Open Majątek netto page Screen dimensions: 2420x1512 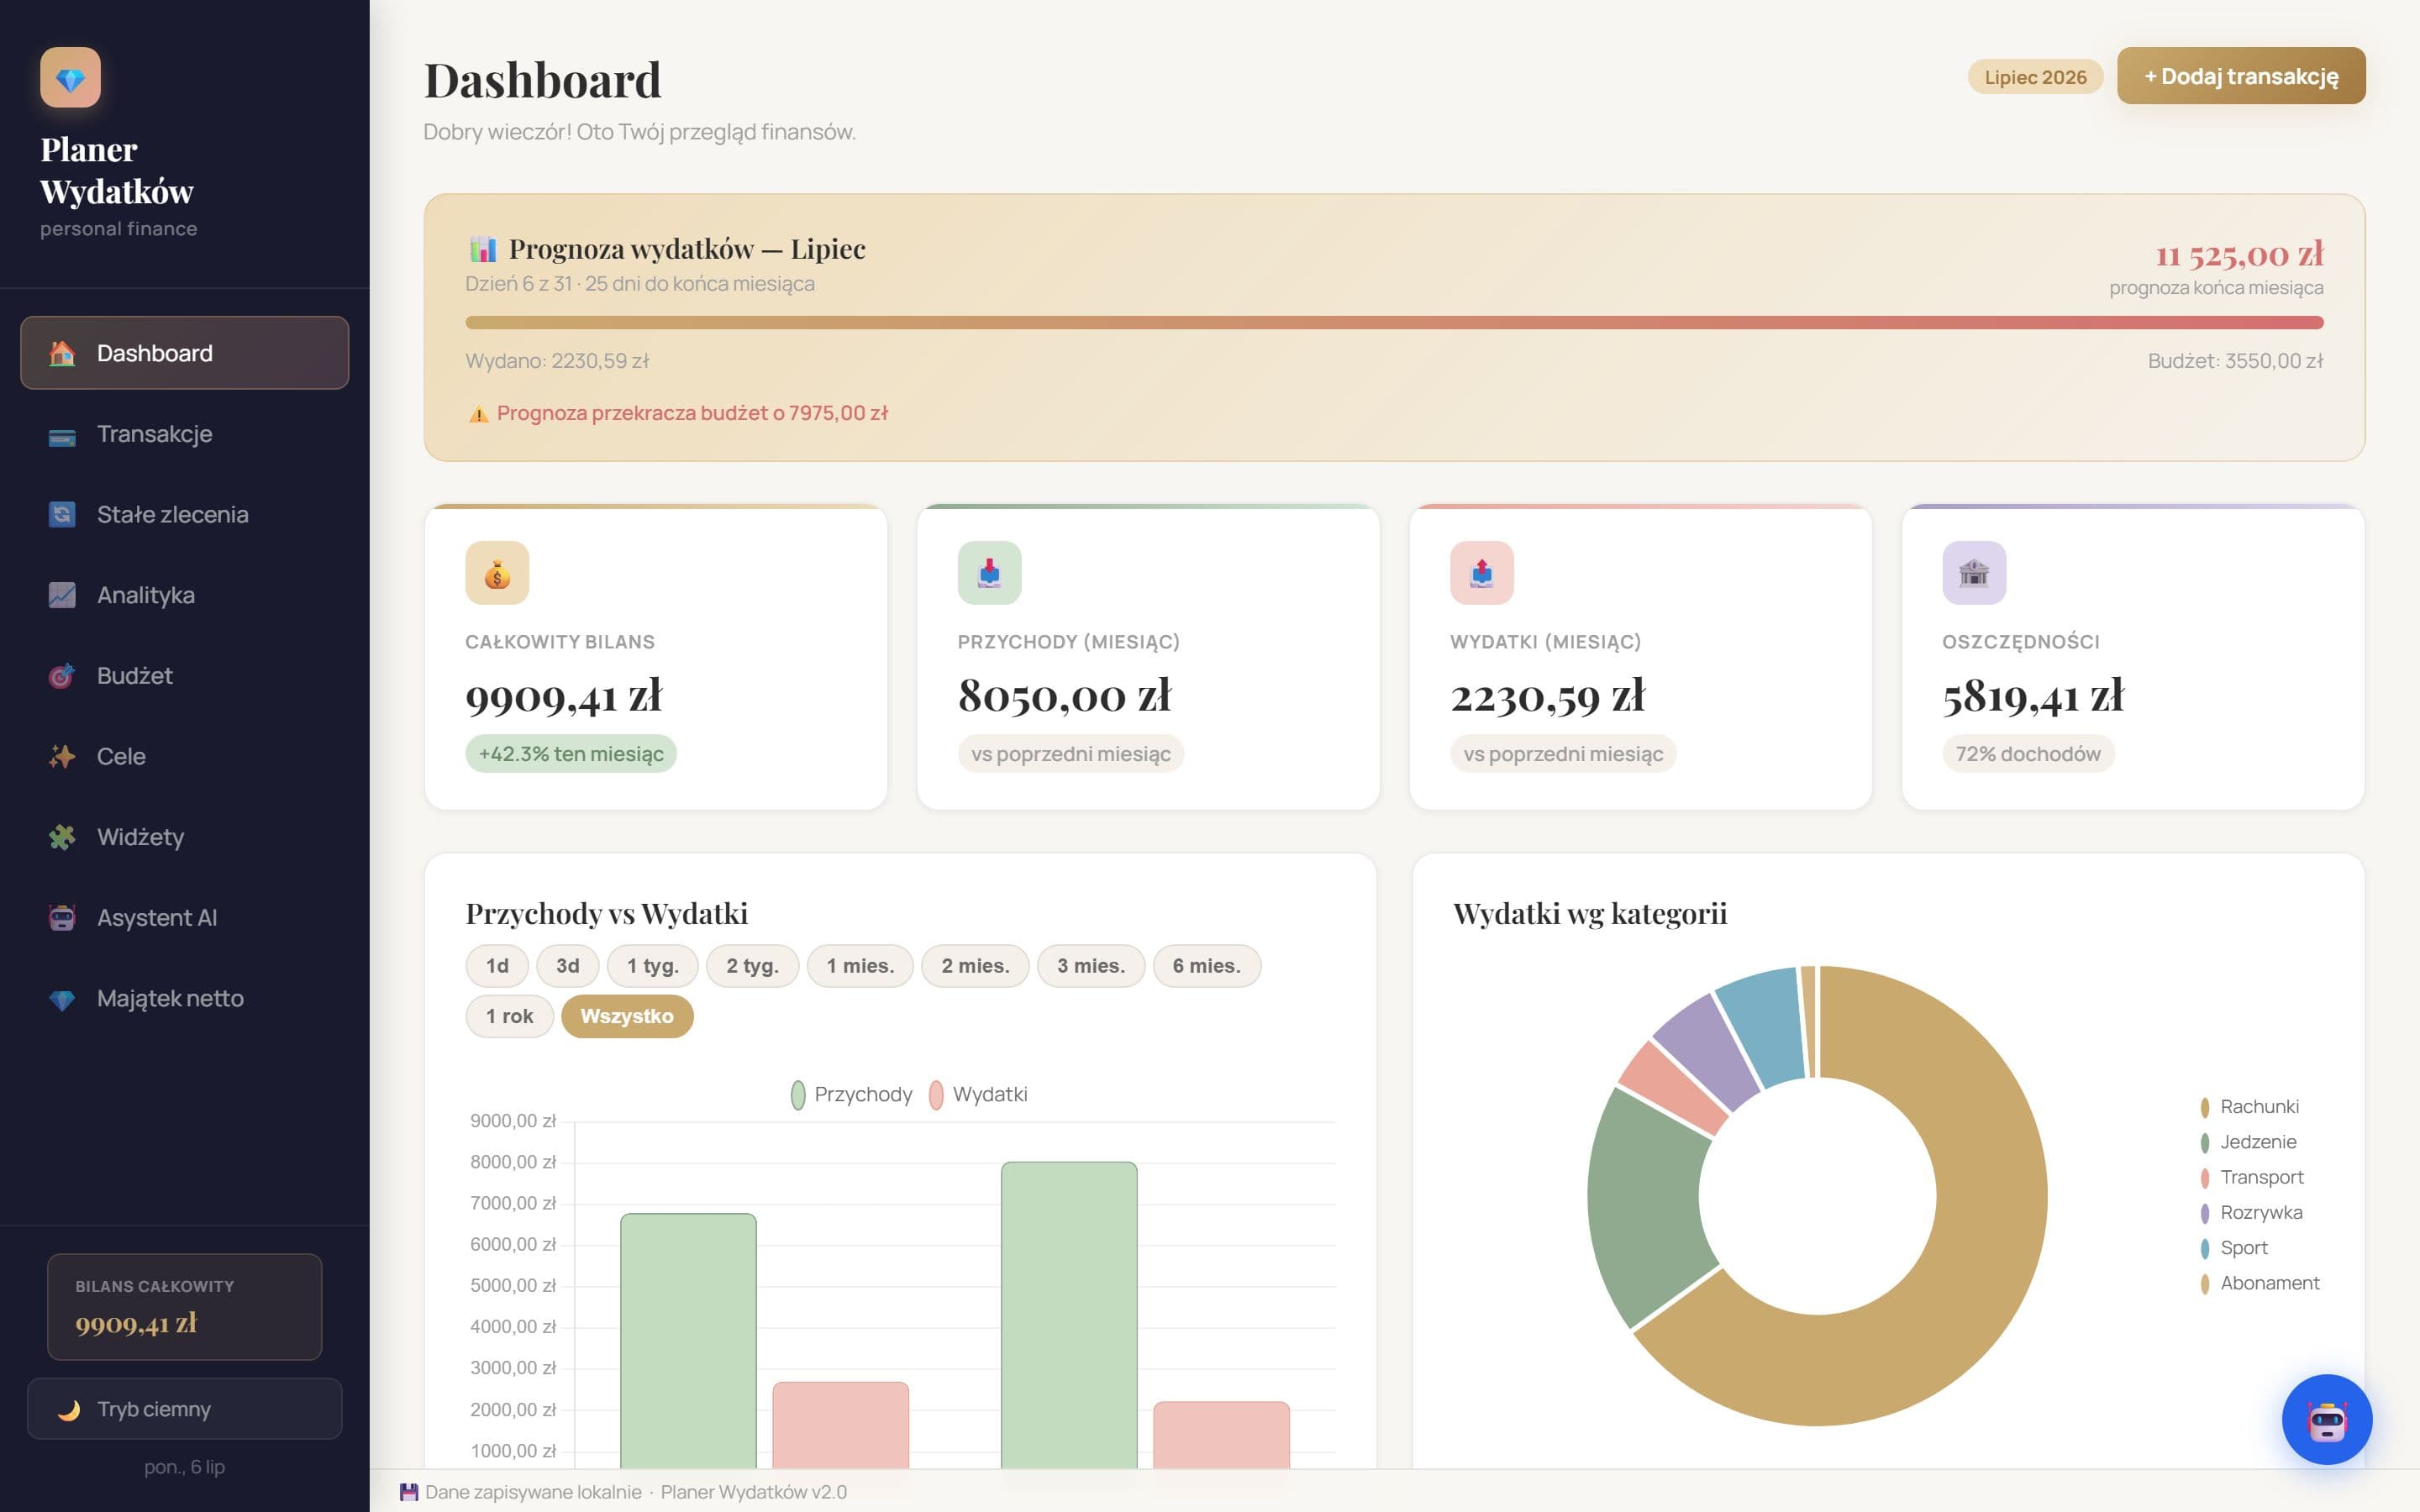185,998
